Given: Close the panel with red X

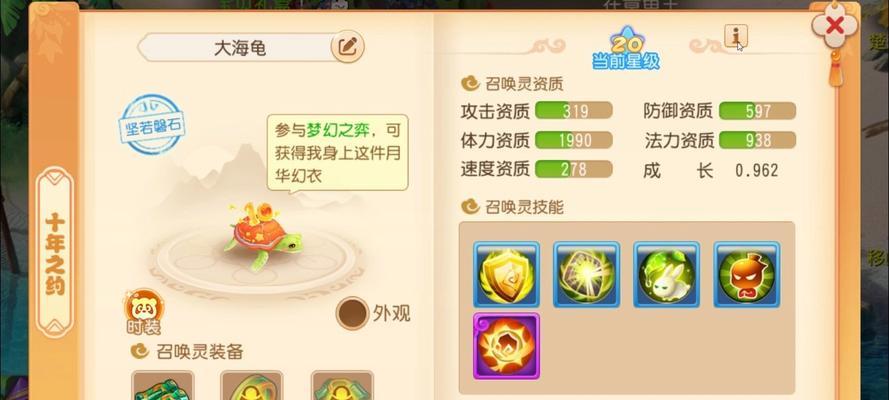Looking at the screenshot, I should point(835,25).
